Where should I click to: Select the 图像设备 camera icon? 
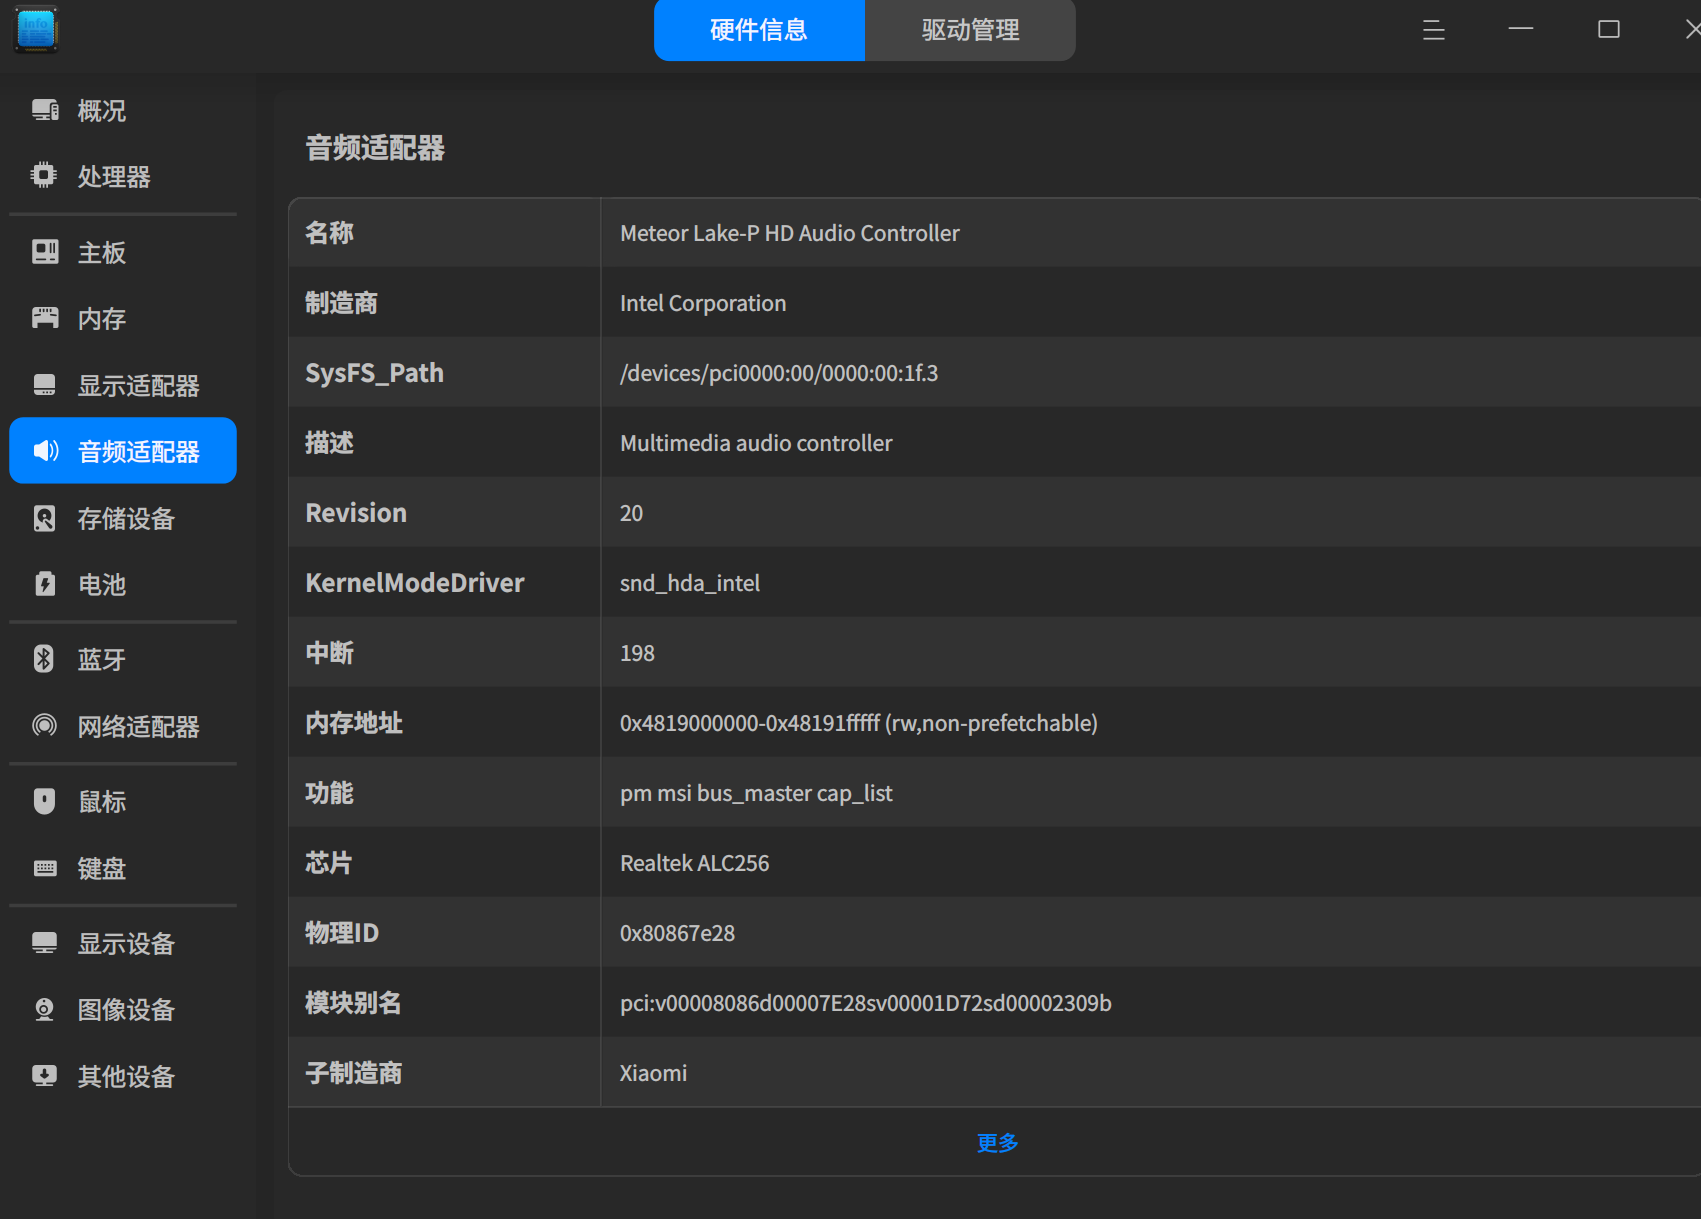45,1009
